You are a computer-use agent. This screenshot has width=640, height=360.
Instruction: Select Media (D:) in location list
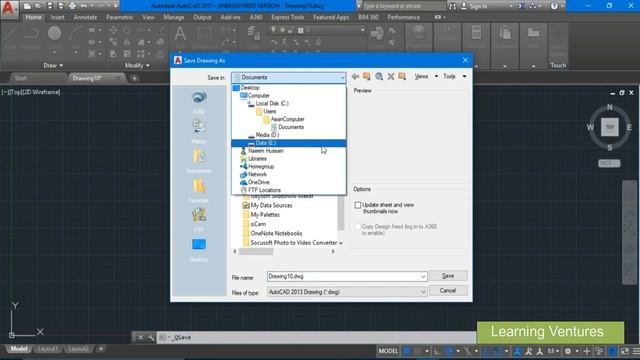click(x=289, y=135)
